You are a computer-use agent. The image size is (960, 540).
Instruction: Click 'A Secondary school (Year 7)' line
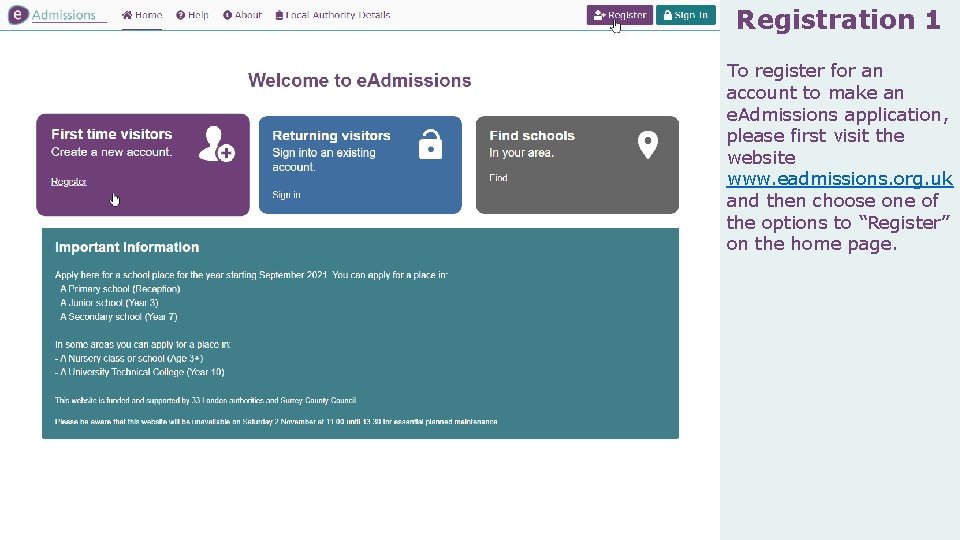click(119, 317)
